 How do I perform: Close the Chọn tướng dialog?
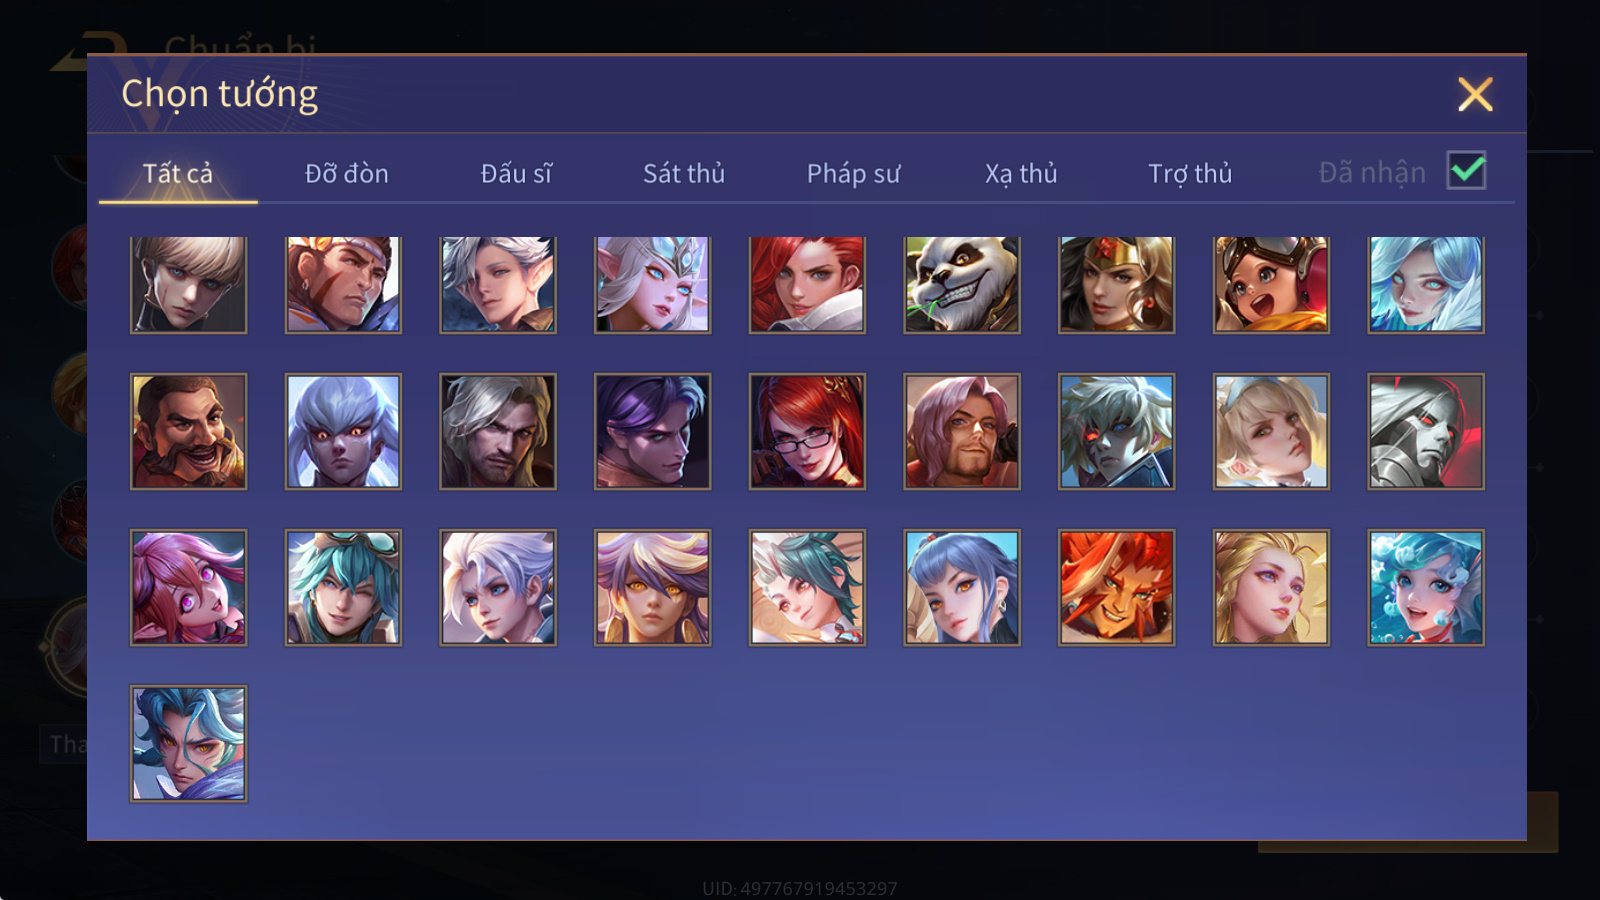click(1475, 94)
